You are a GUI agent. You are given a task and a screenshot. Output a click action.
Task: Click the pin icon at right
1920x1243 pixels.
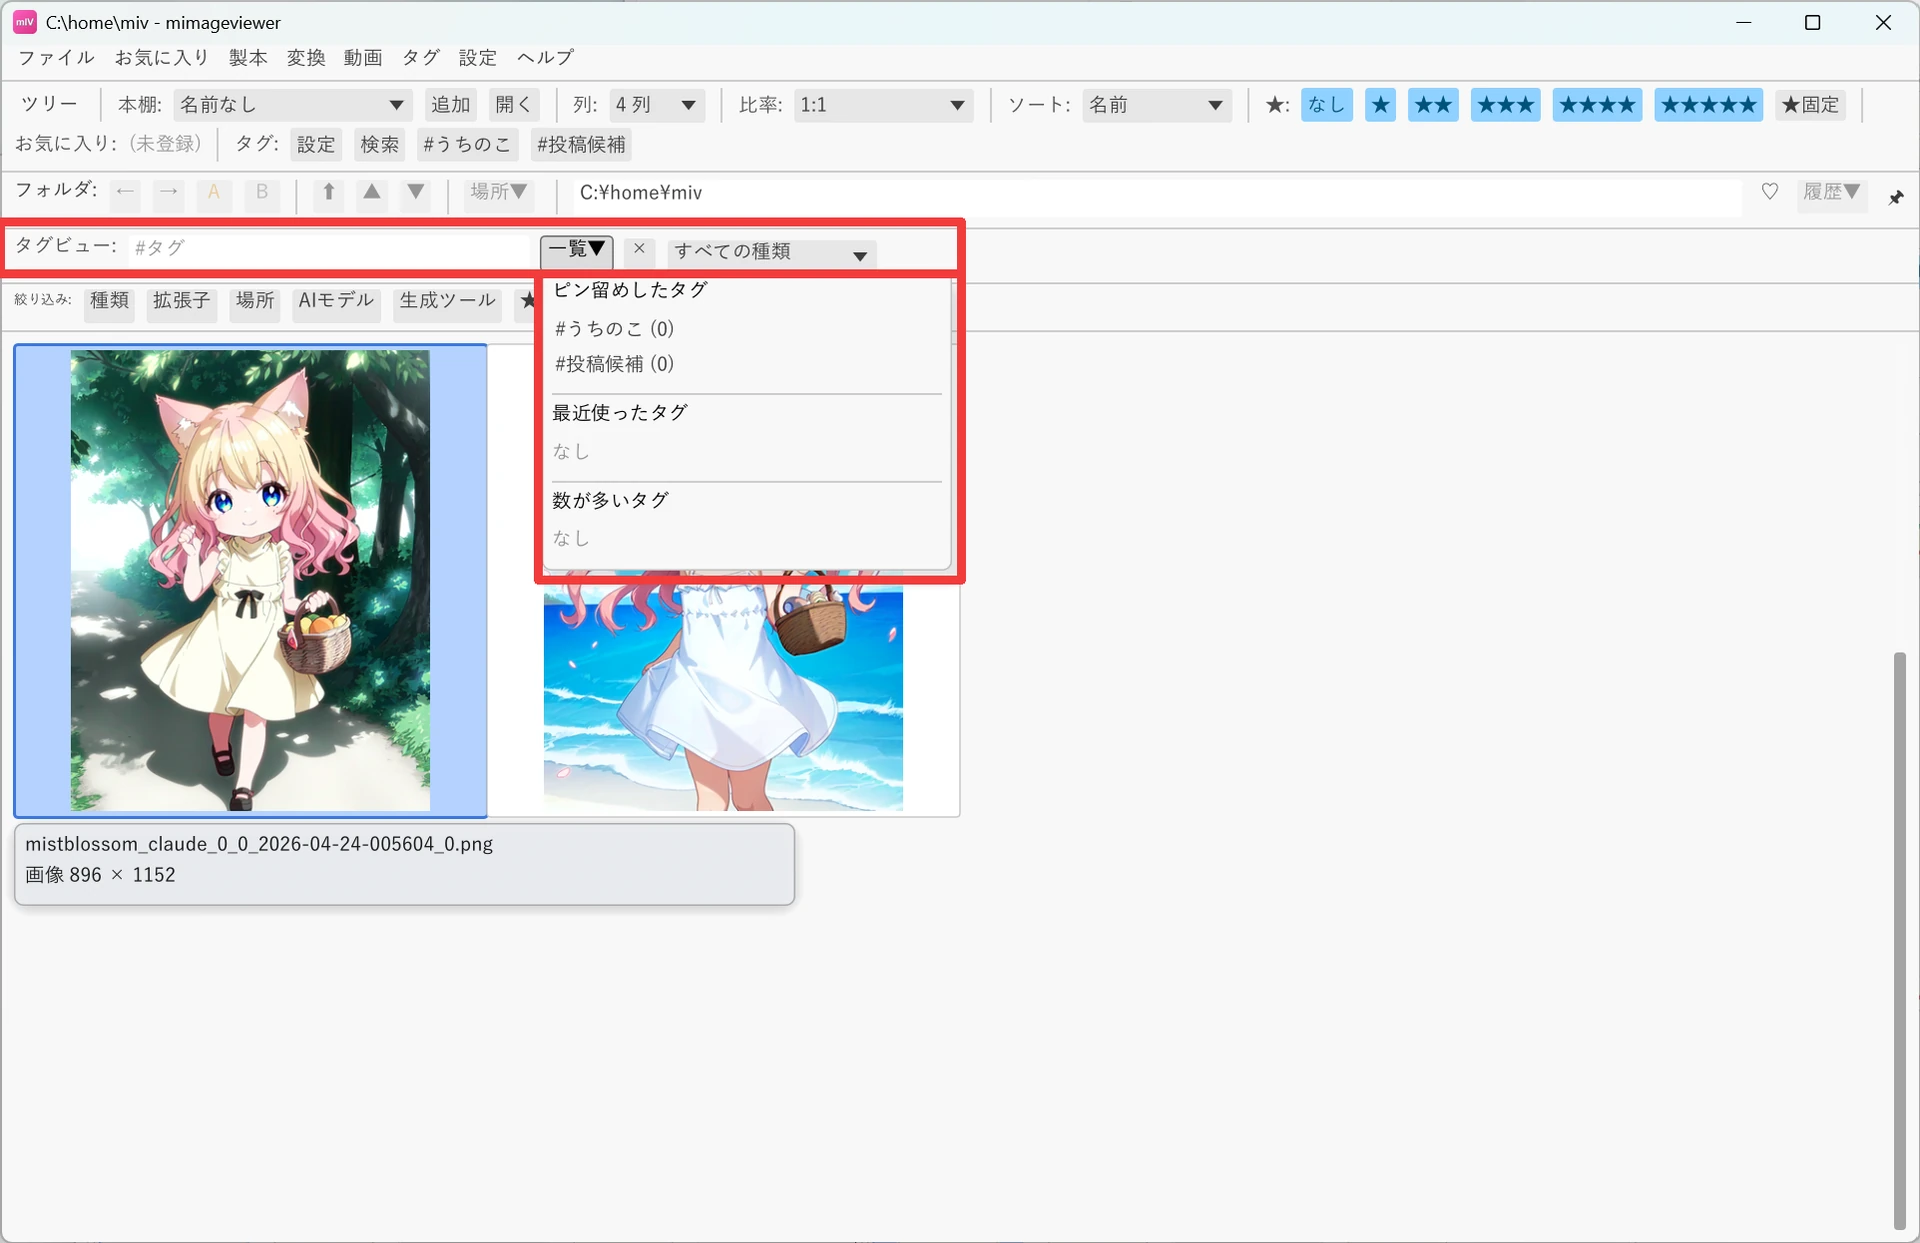(1896, 197)
